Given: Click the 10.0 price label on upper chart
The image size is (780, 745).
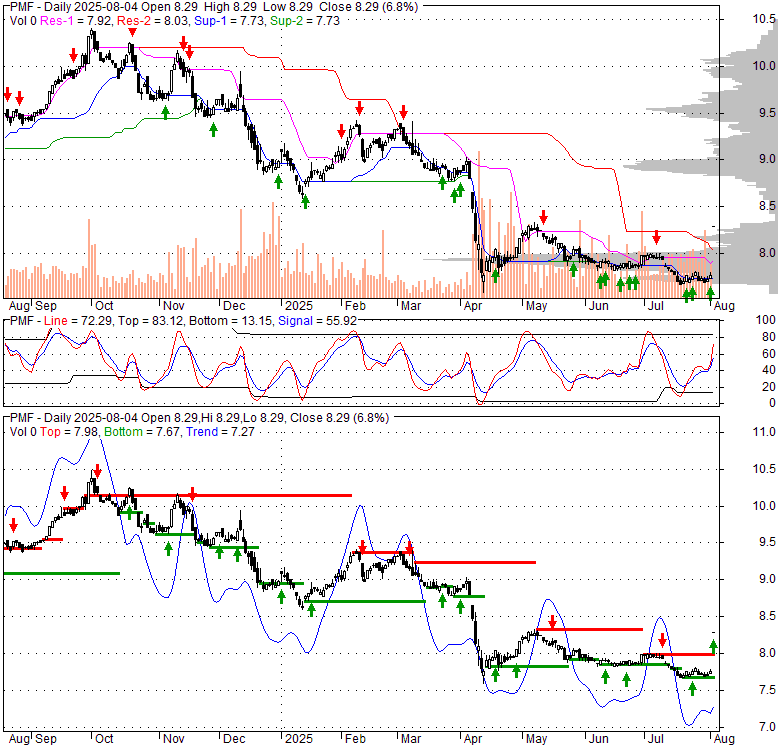Looking at the screenshot, I should point(764,66).
